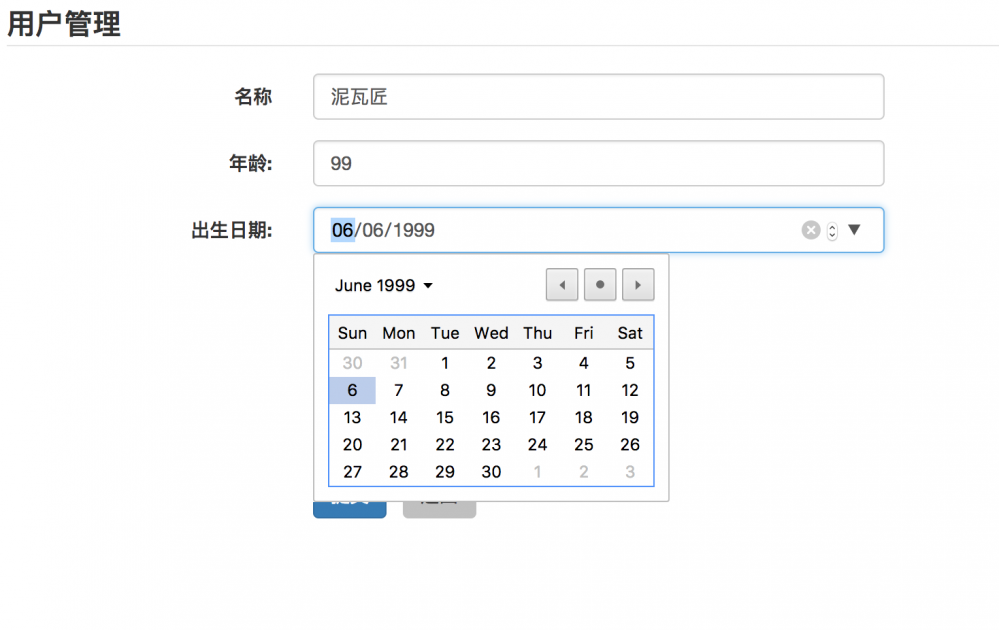
Task: Open the June 1999 month-year dropdown
Action: tap(382, 285)
